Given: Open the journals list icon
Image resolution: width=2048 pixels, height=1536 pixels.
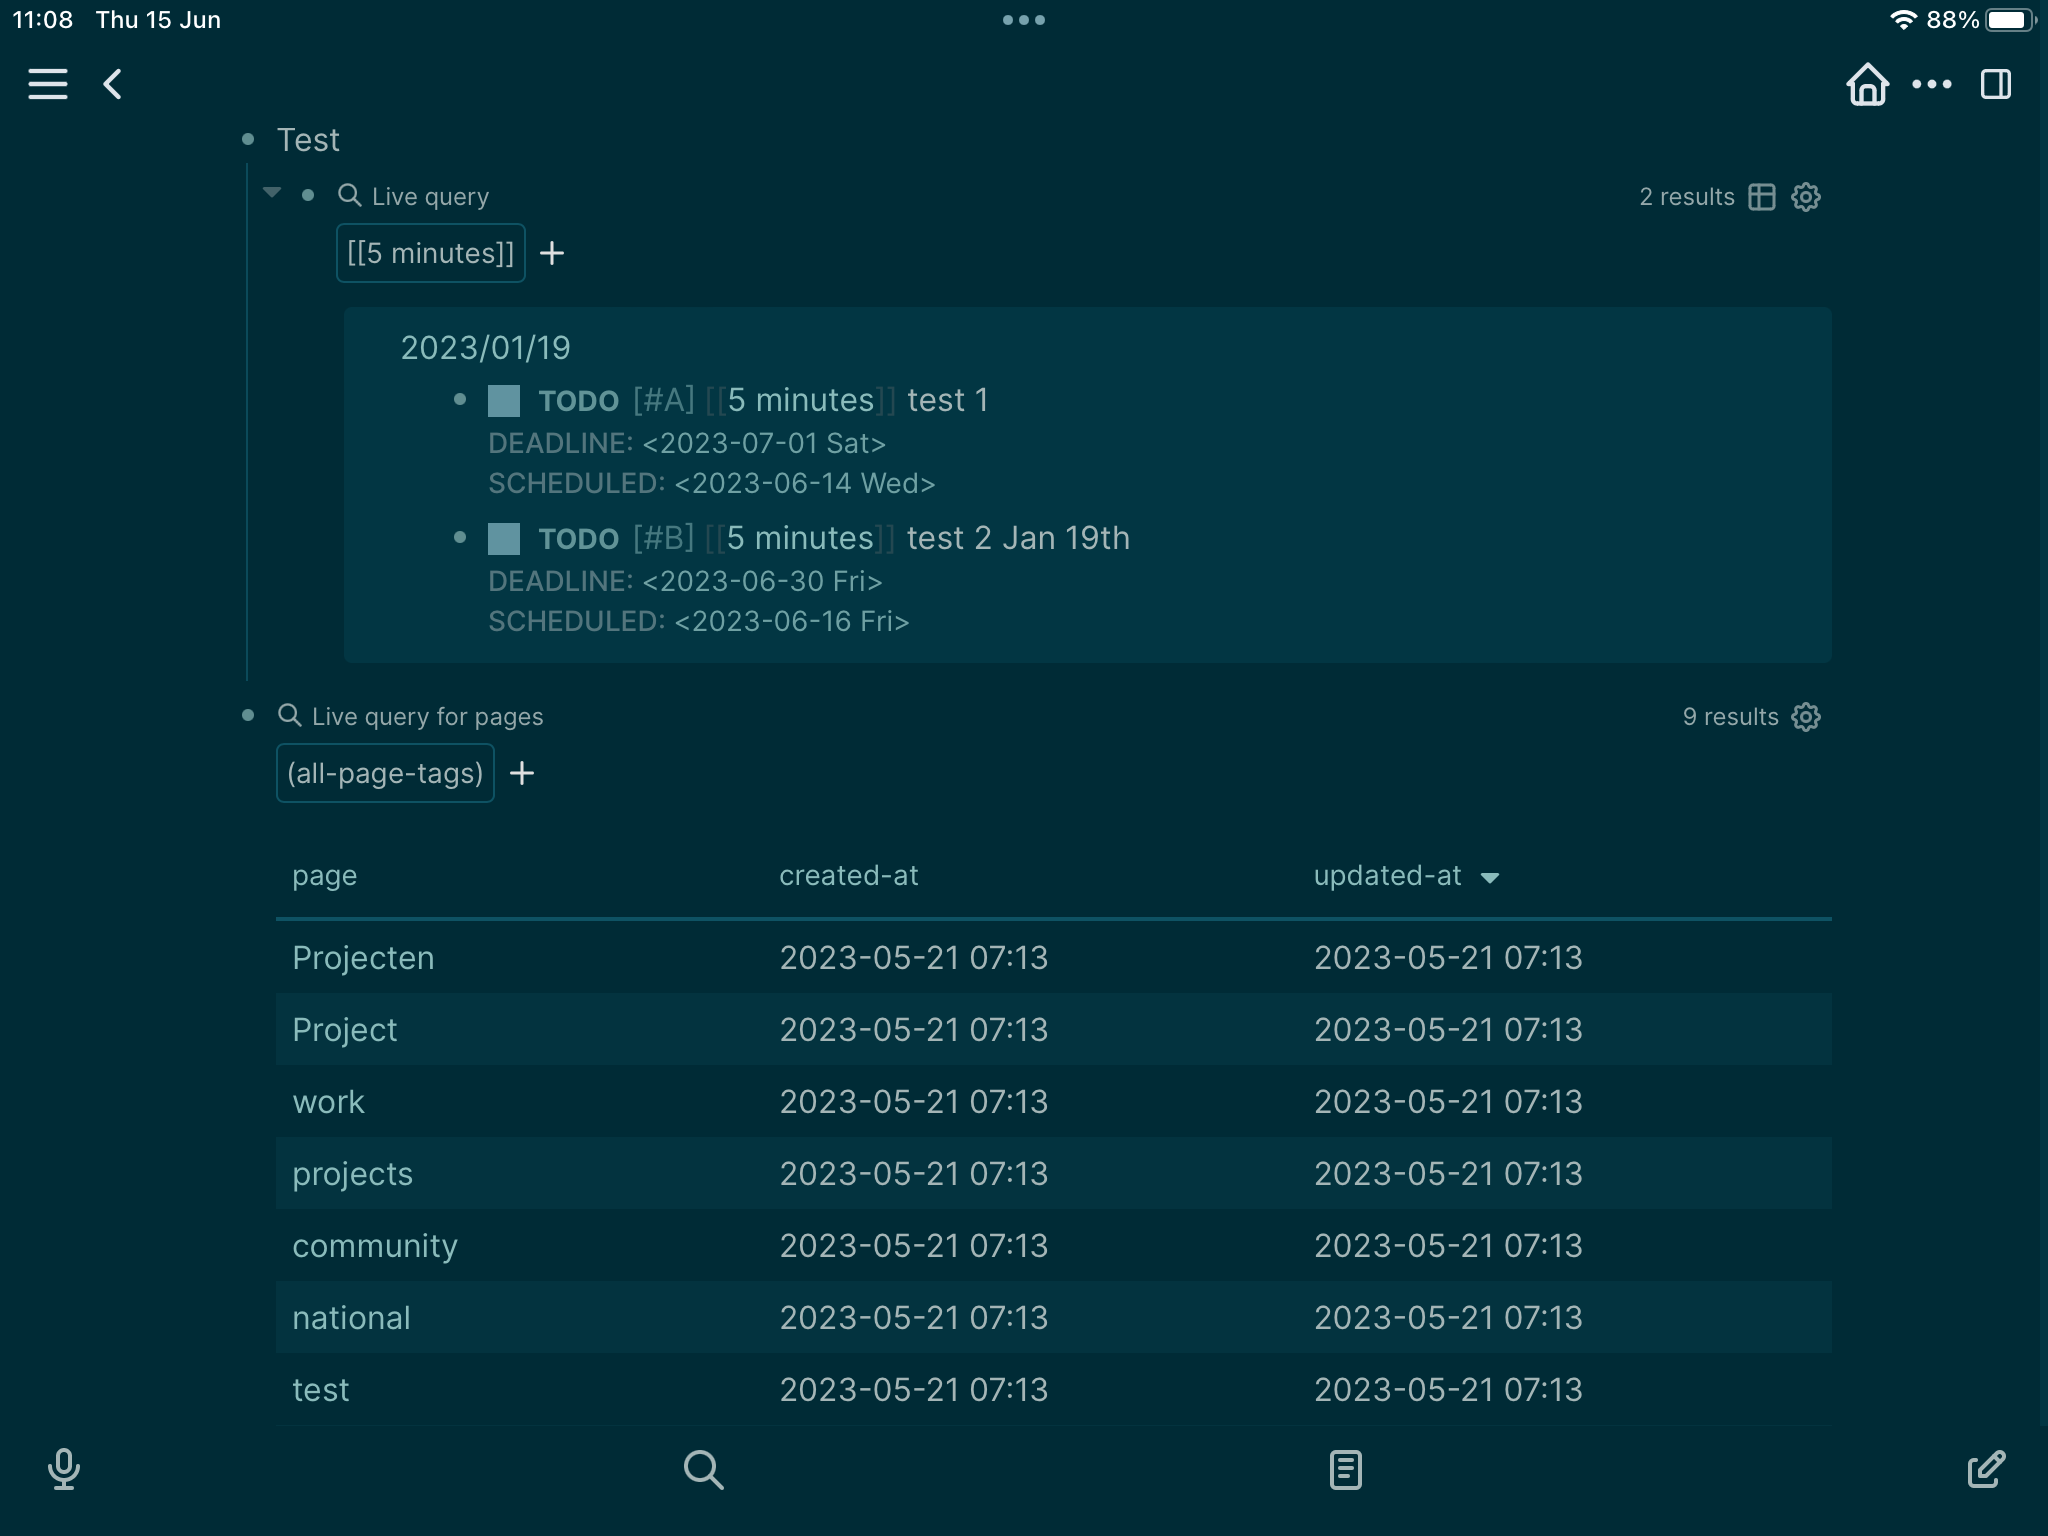Looking at the screenshot, I should [1345, 1471].
